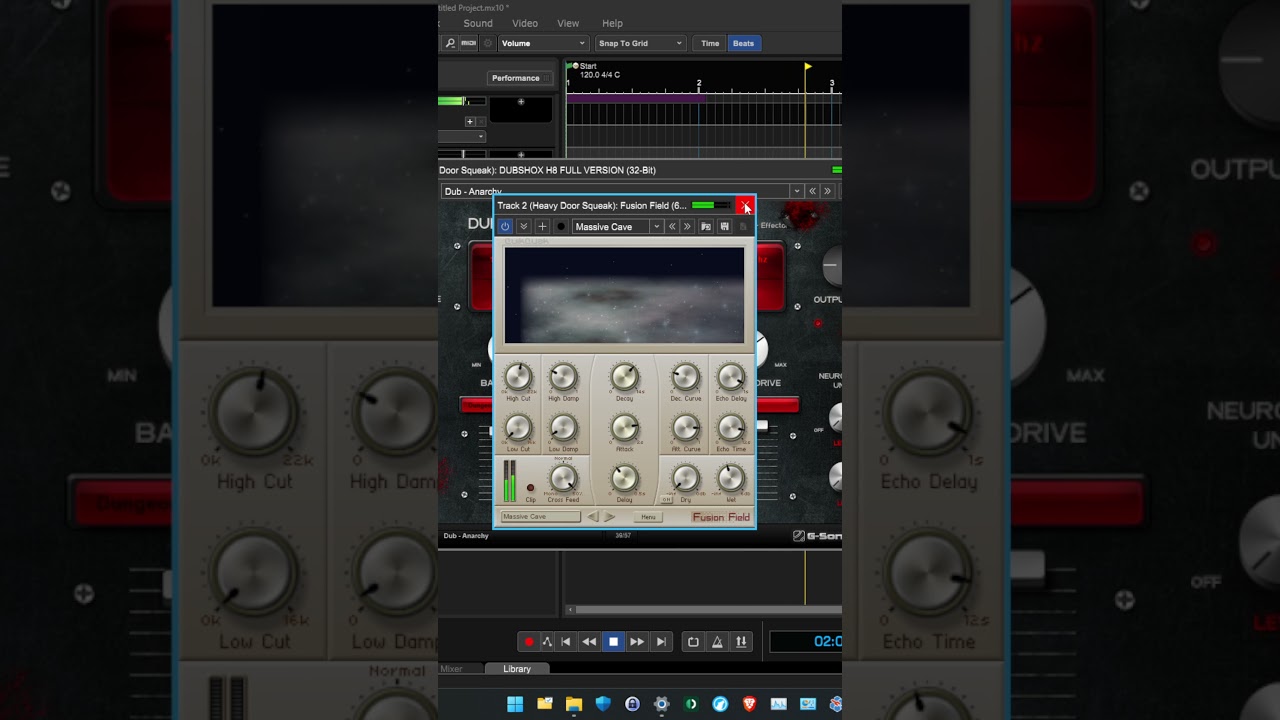Screen dimensions: 1280x720
Task: Click the Massive Cave preset name field
Action: (540, 517)
